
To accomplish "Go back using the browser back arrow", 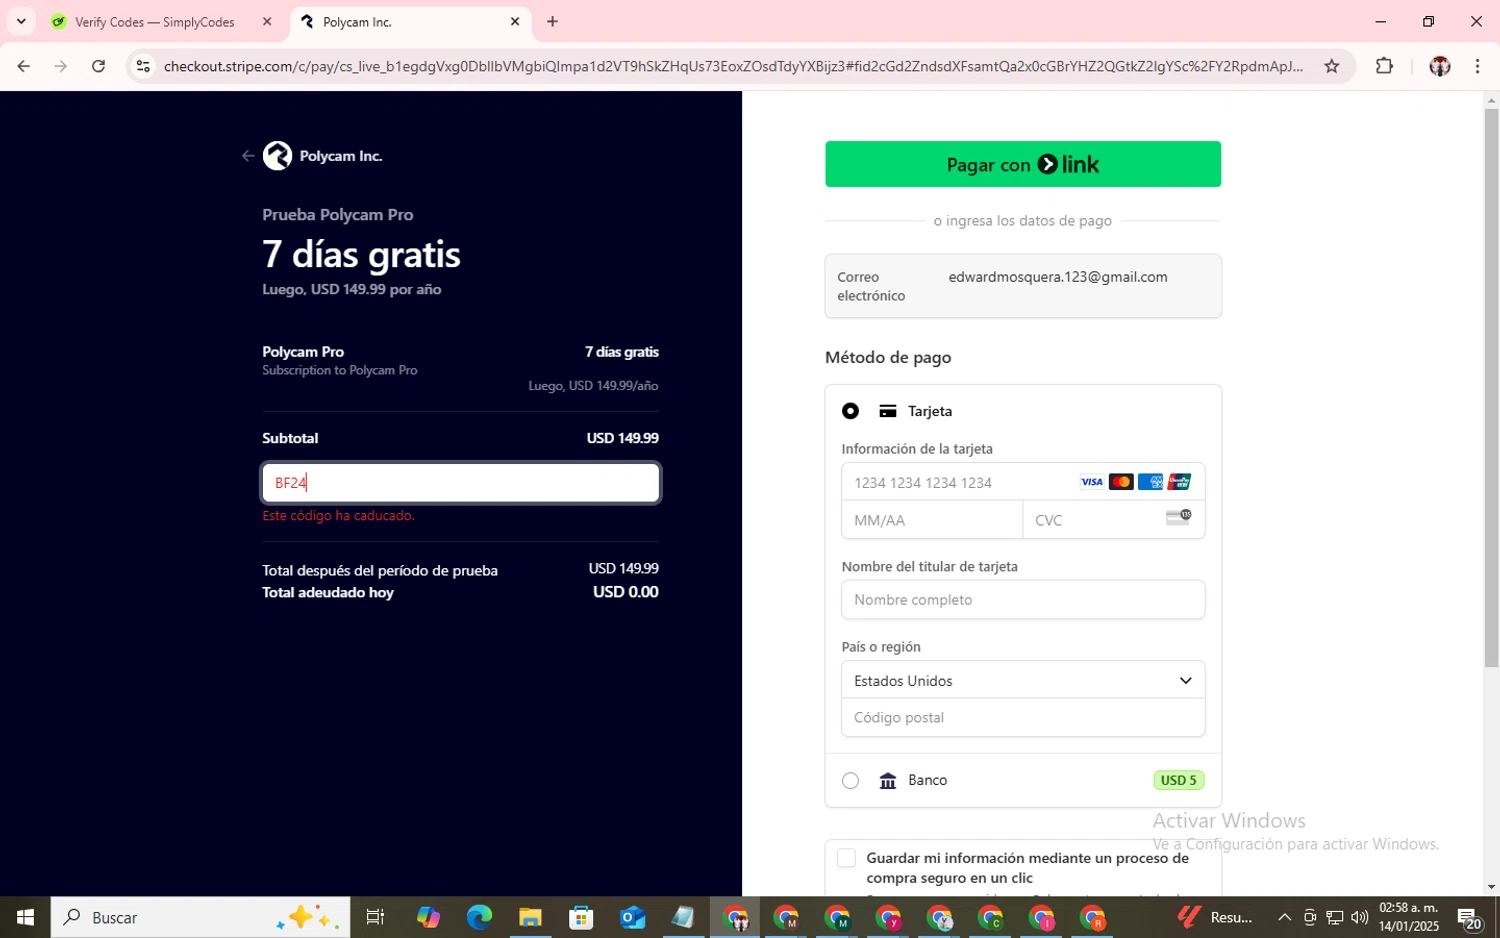I will pyautogui.click(x=23, y=66).
